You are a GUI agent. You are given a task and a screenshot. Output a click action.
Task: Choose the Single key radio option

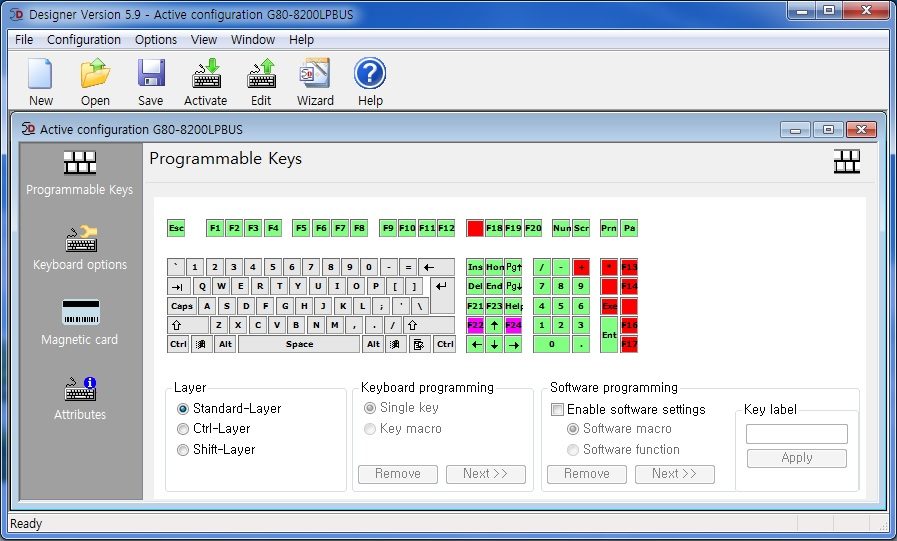pyautogui.click(x=370, y=408)
